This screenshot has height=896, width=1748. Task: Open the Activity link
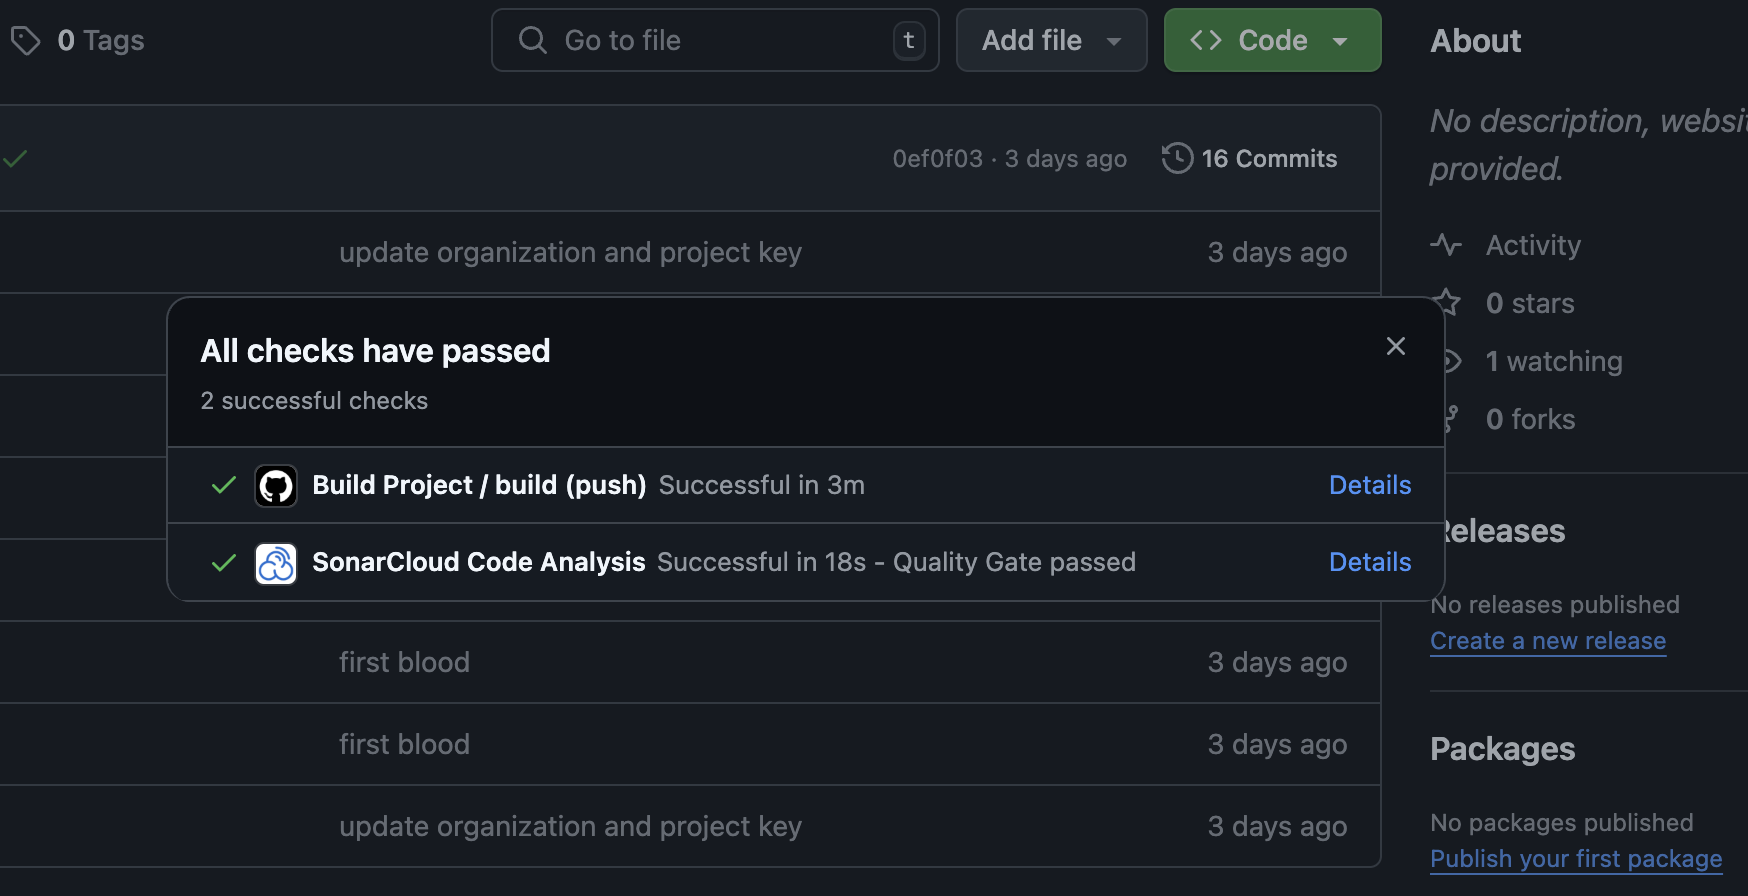coord(1533,245)
